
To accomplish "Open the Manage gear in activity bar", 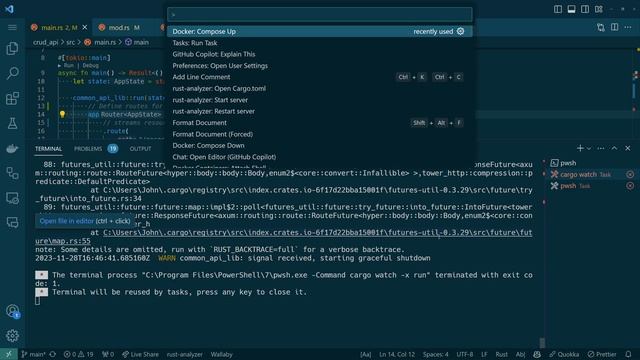I will [12, 336].
